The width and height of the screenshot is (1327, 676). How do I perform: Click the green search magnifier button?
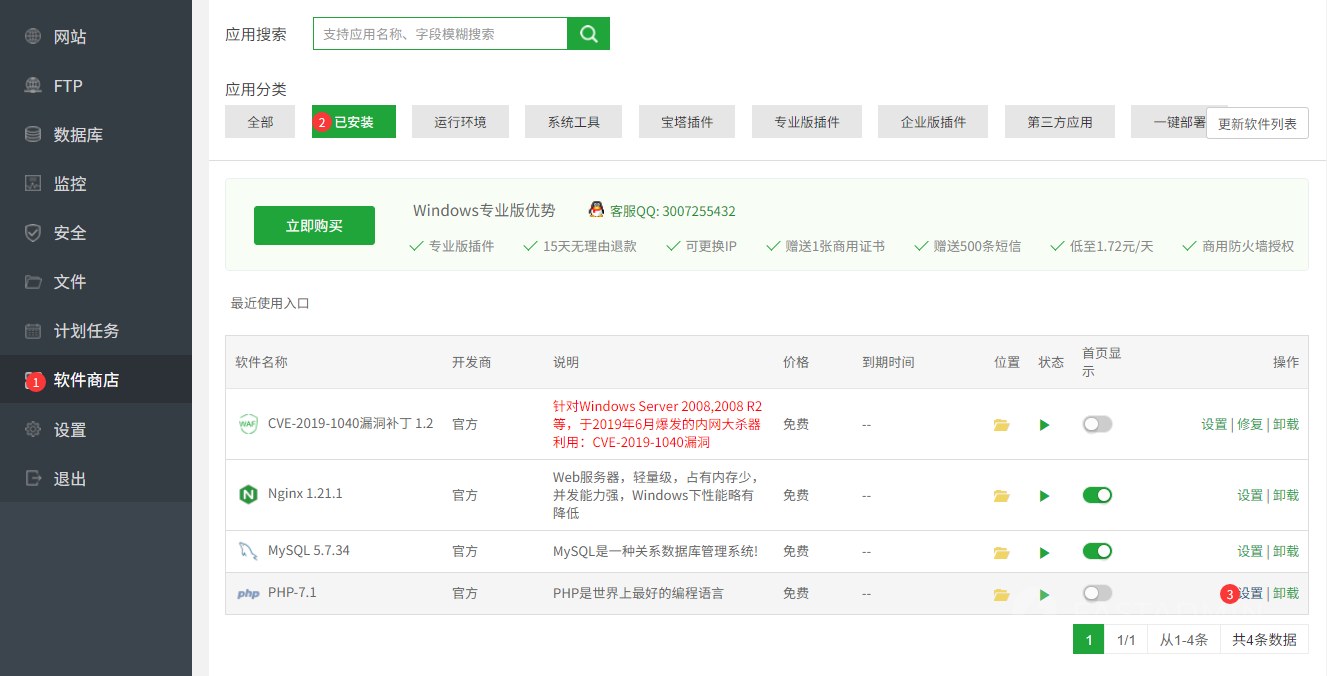click(588, 34)
